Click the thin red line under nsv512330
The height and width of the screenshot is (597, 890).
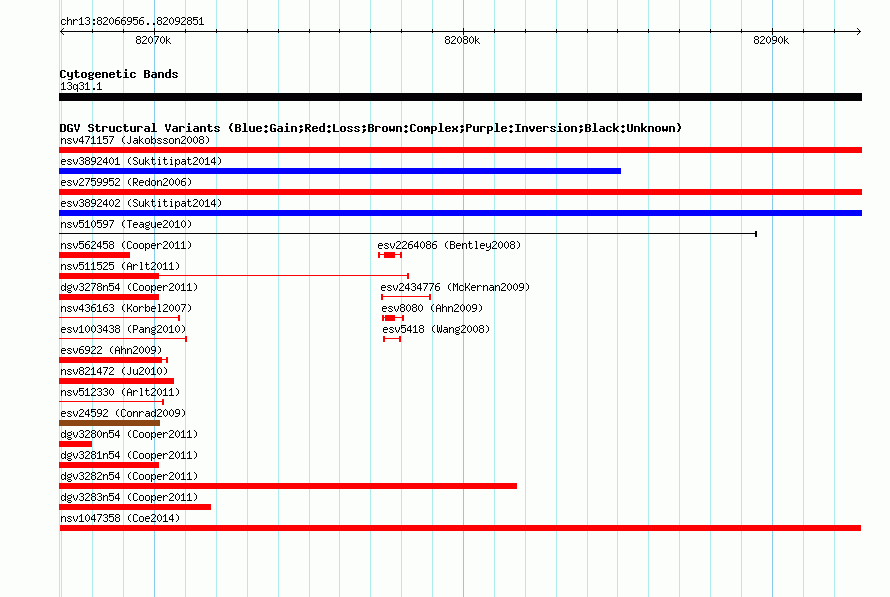[x=111, y=402]
